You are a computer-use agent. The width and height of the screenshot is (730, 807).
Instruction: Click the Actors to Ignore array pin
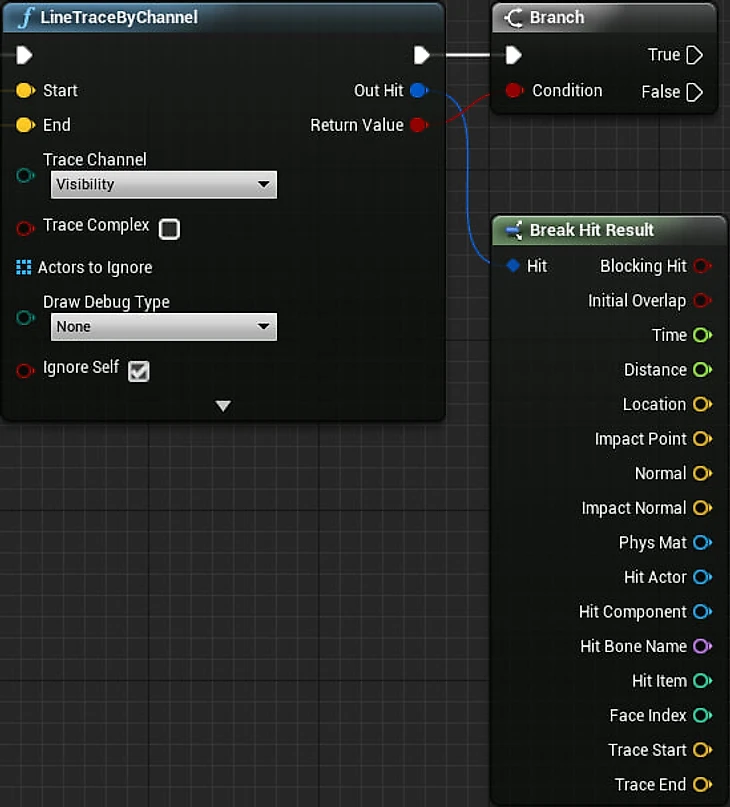tap(24, 267)
